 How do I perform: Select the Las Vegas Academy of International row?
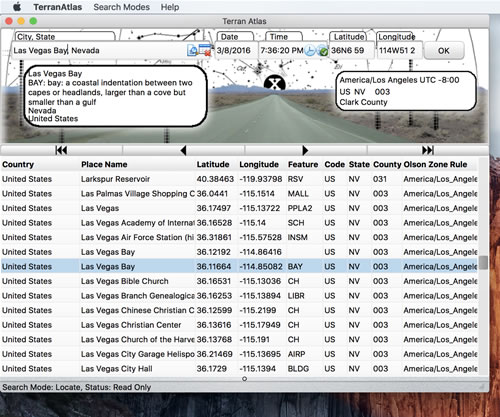point(239,223)
